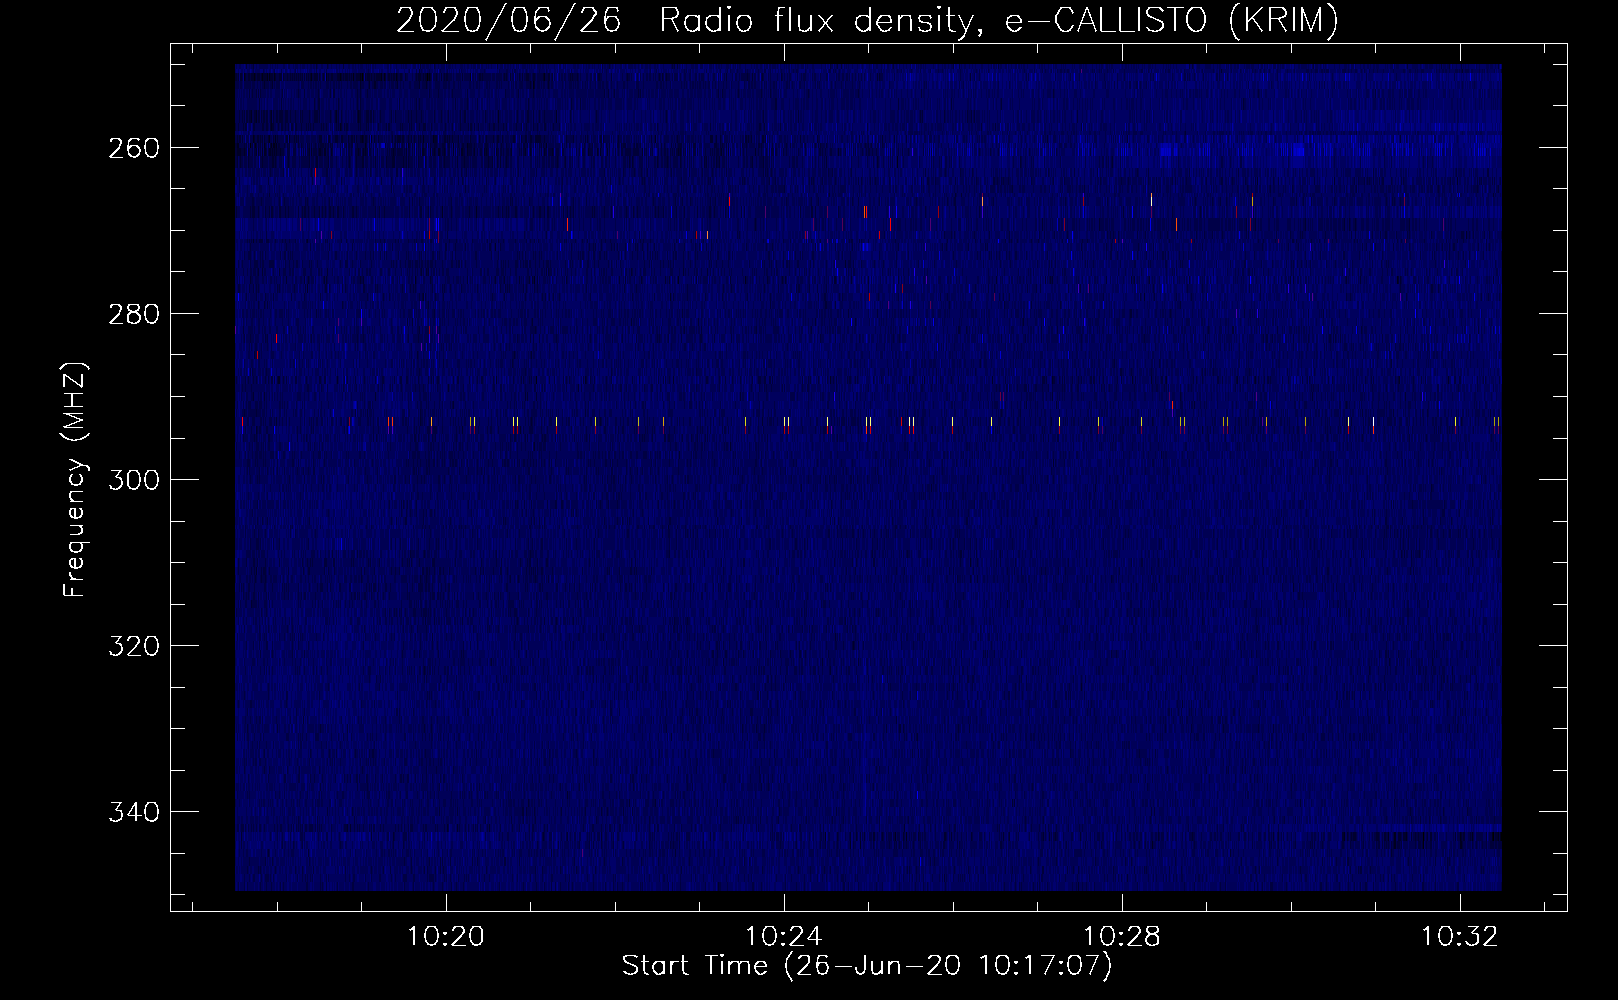Screen dimensions: 1618x1000
Task: Click the 10:20 time tick label
Action: (445, 936)
